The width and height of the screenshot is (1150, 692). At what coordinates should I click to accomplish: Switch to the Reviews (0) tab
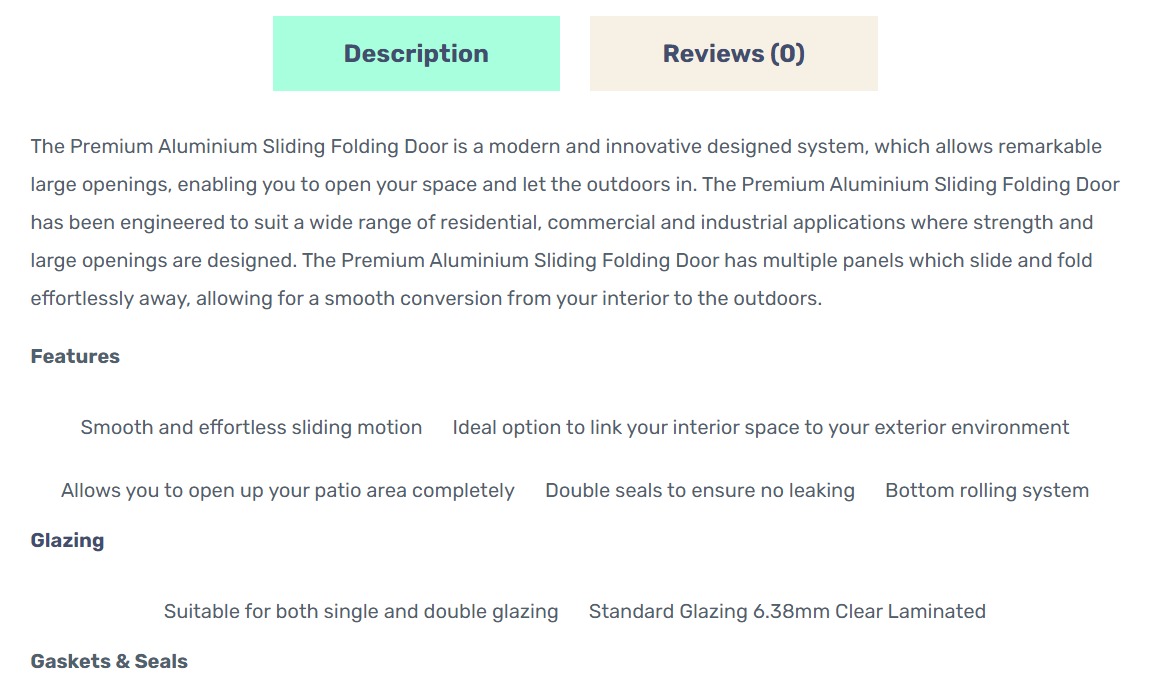(733, 54)
